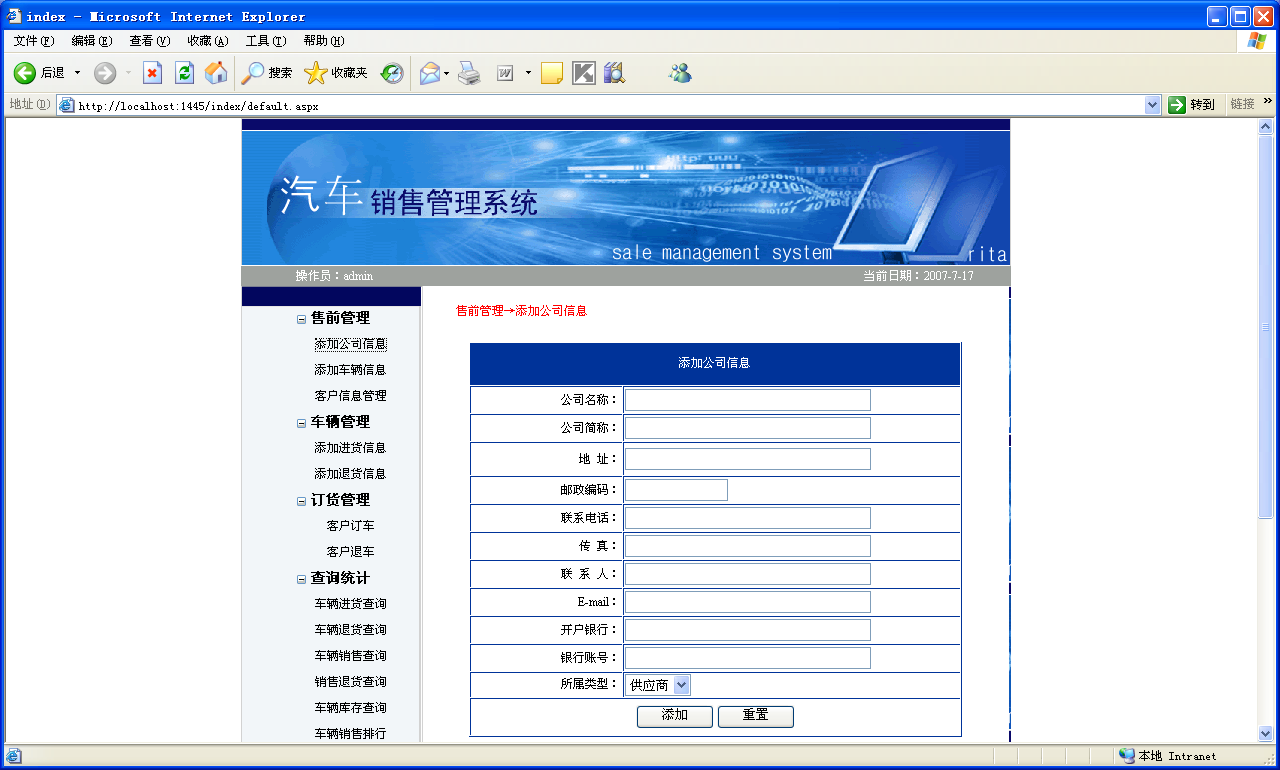Click the 传真 input field
This screenshot has width=1280, height=770.
pyautogui.click(x=748, y=546)
